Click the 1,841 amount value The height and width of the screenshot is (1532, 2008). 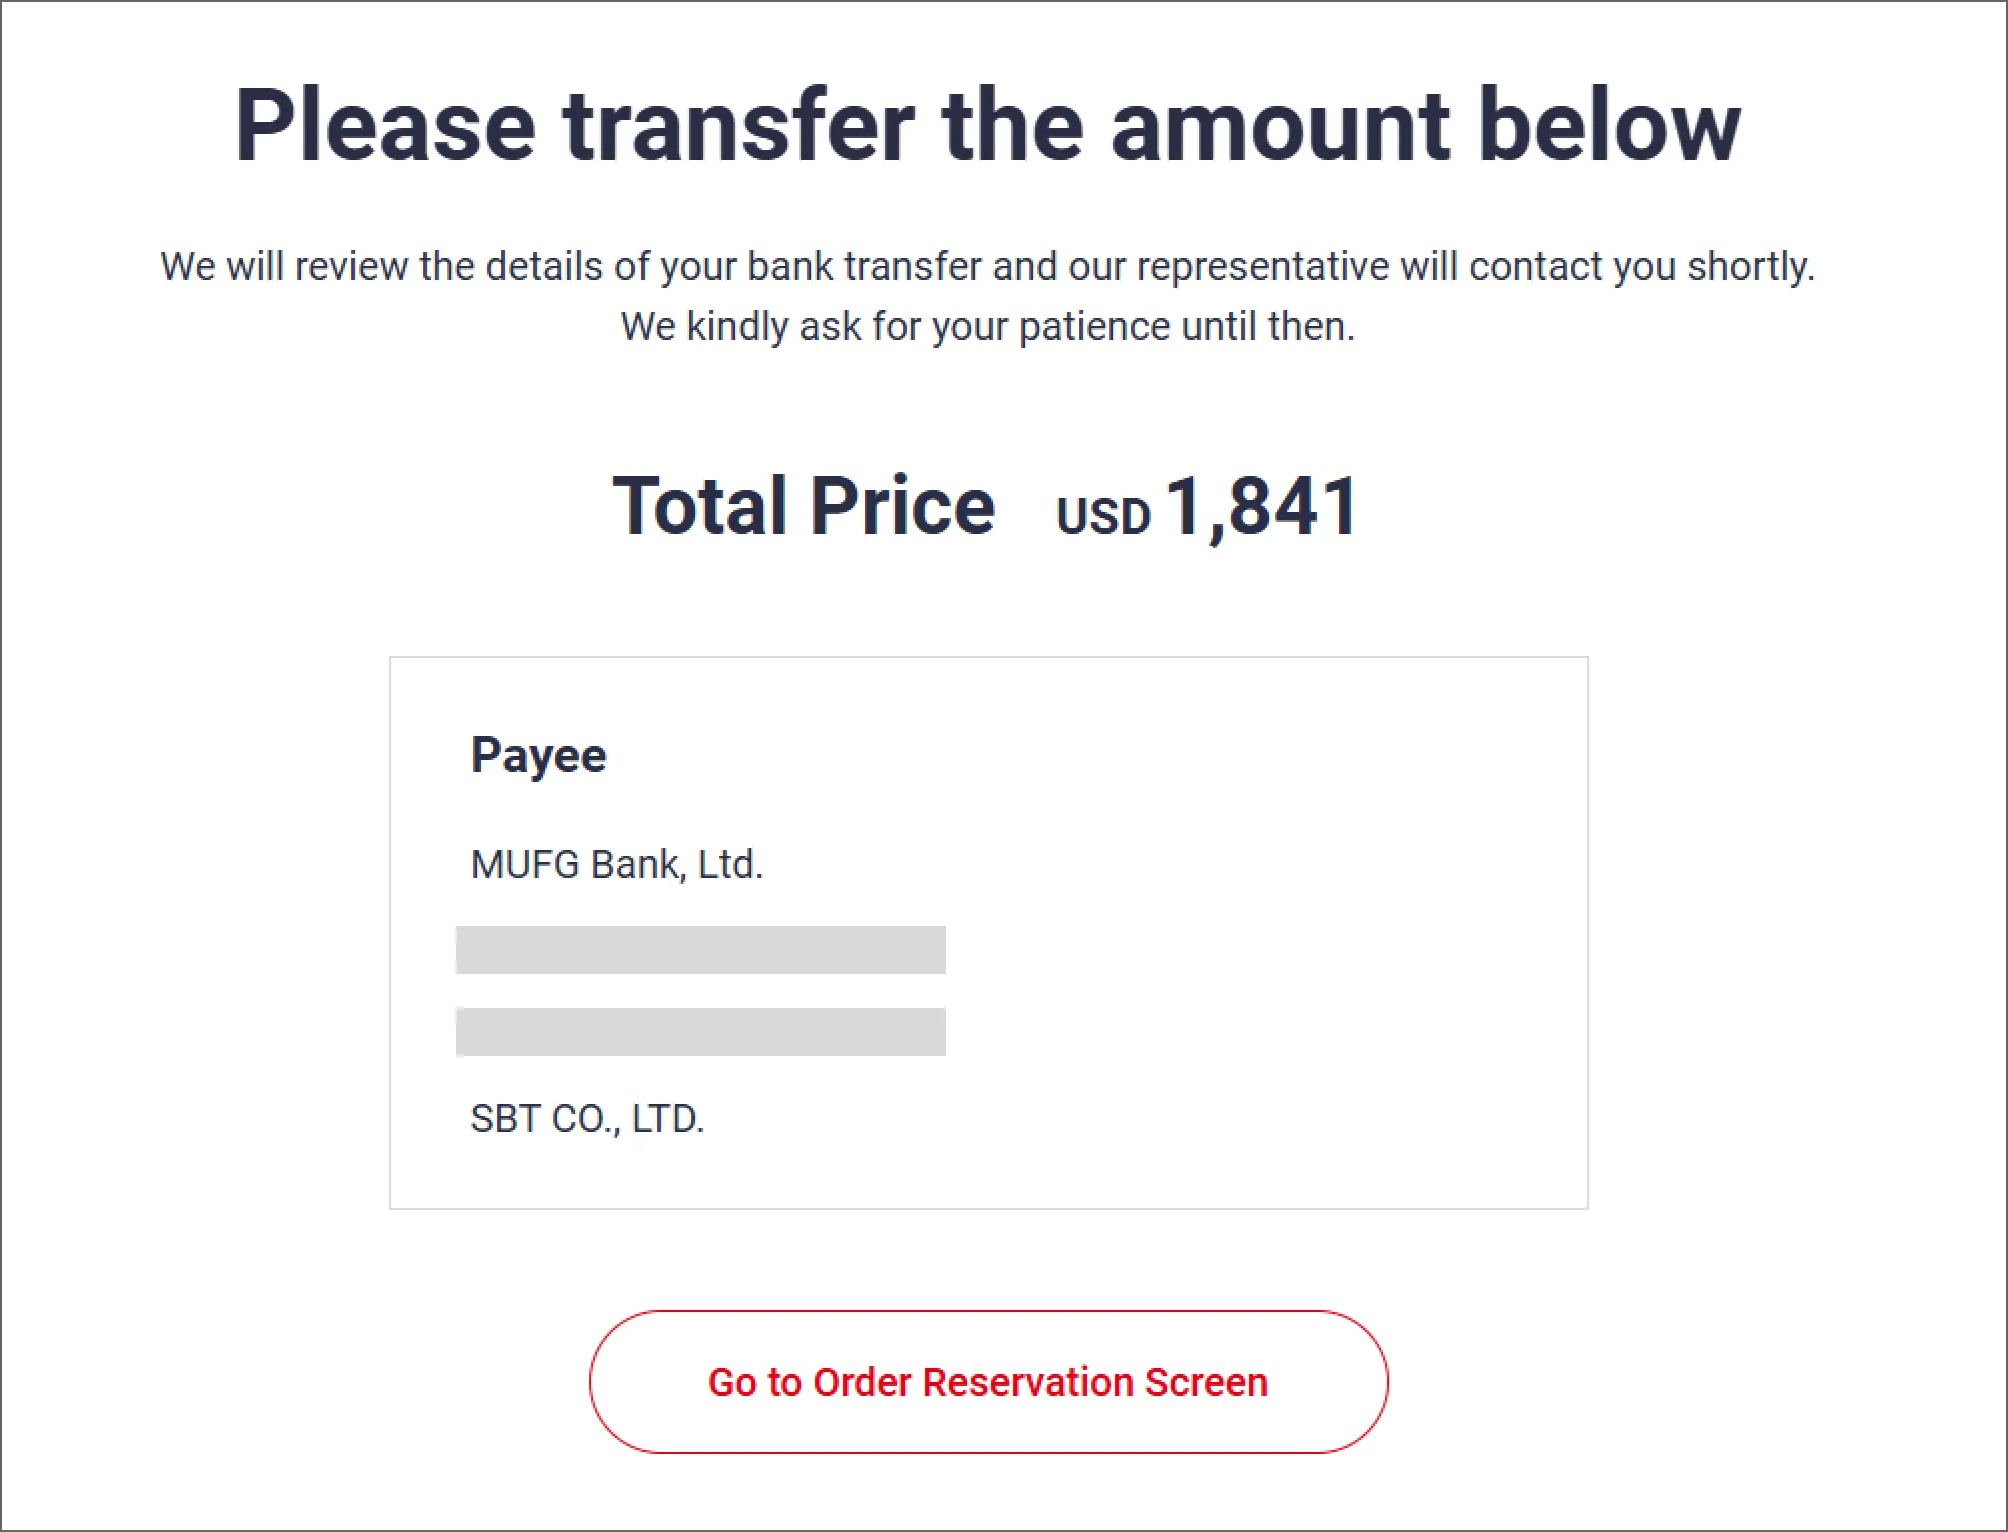pyautogui.click(x=1262, y=506)
